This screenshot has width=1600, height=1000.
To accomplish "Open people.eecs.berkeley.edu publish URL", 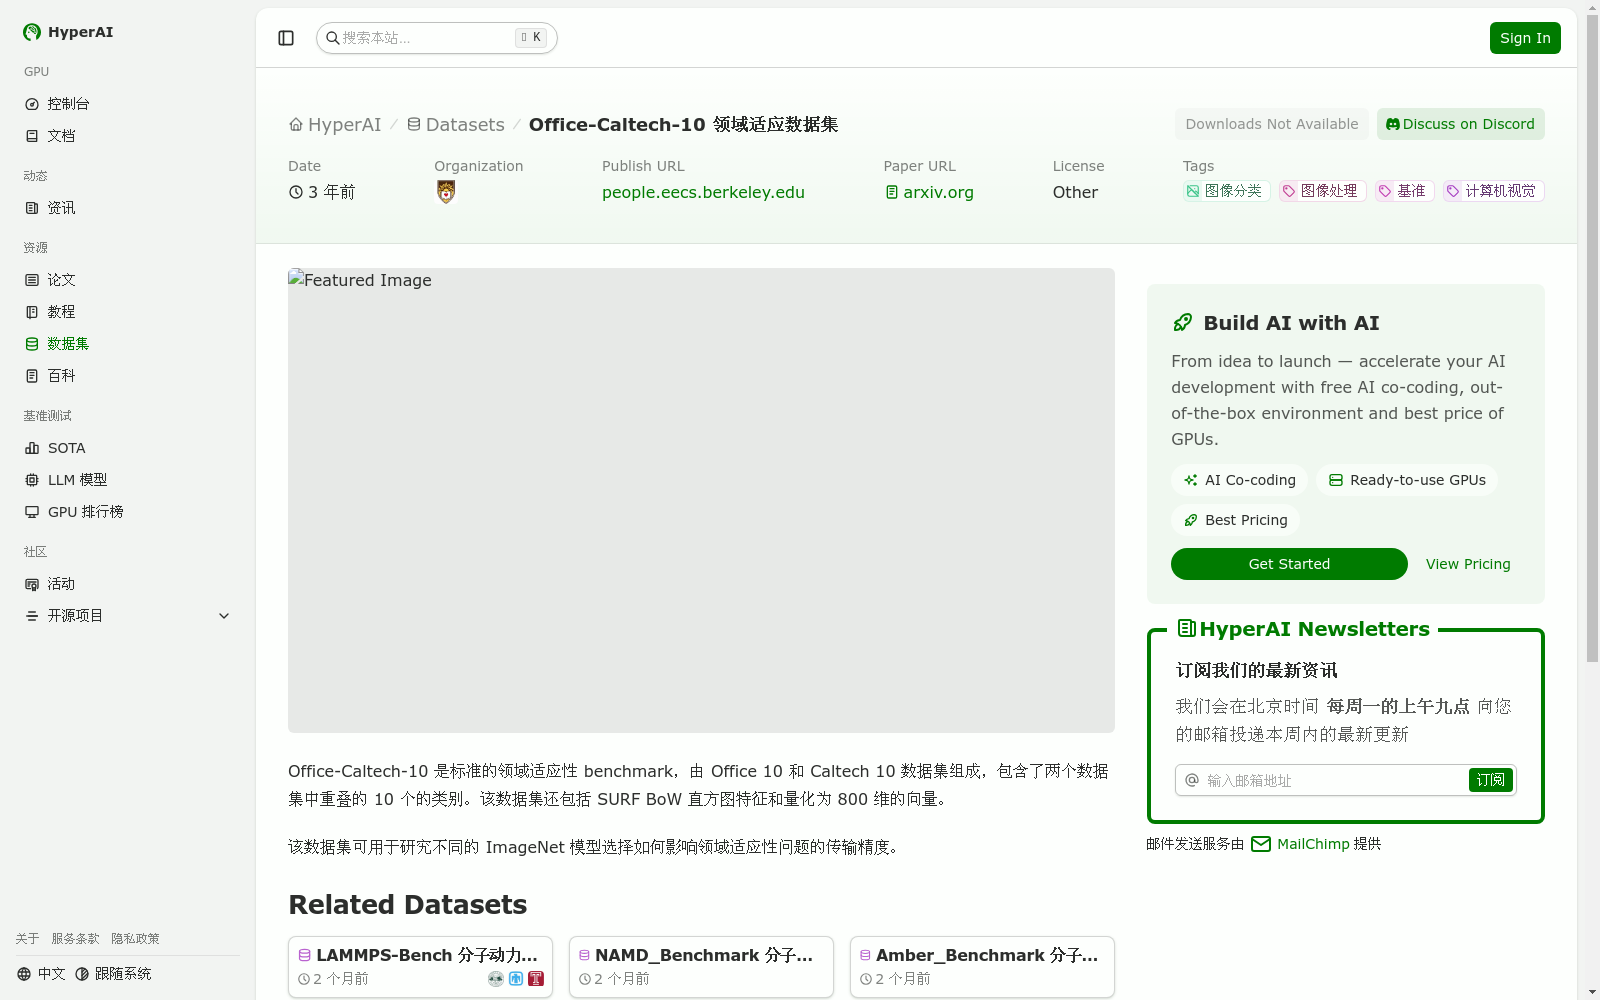I will 703,193.
